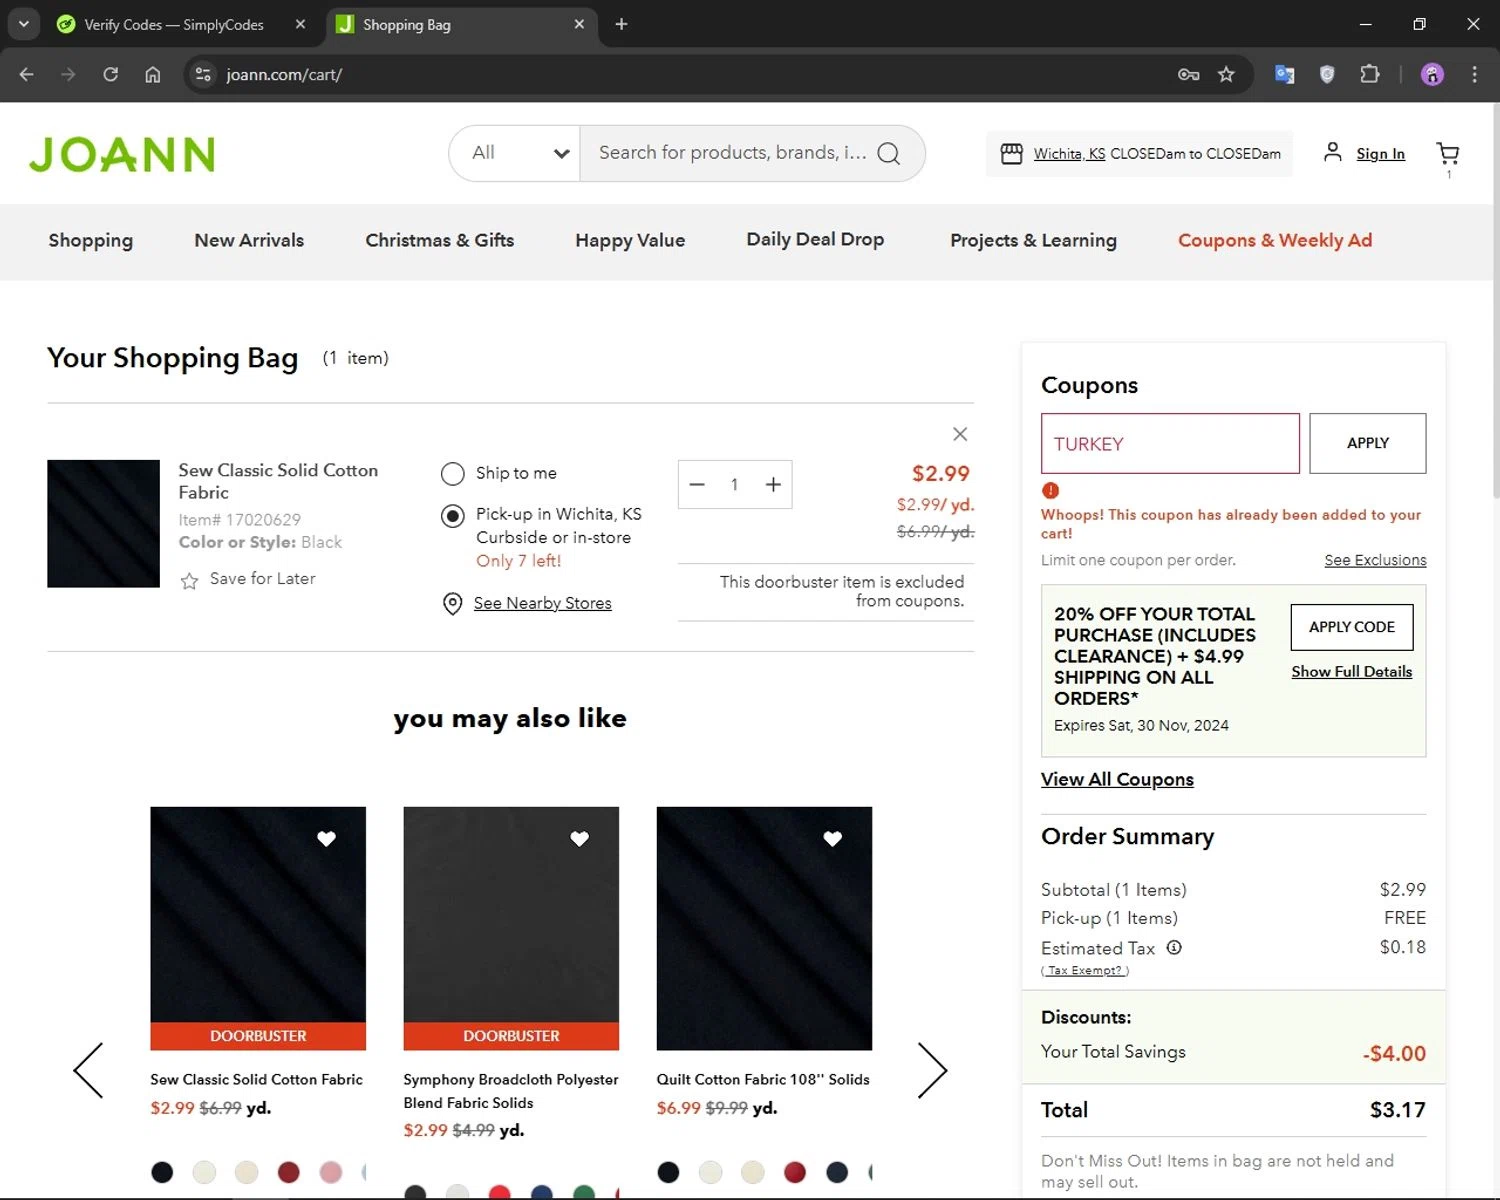Click the site information icon in address bar
1500x1200 pixels.
(203, 74)
